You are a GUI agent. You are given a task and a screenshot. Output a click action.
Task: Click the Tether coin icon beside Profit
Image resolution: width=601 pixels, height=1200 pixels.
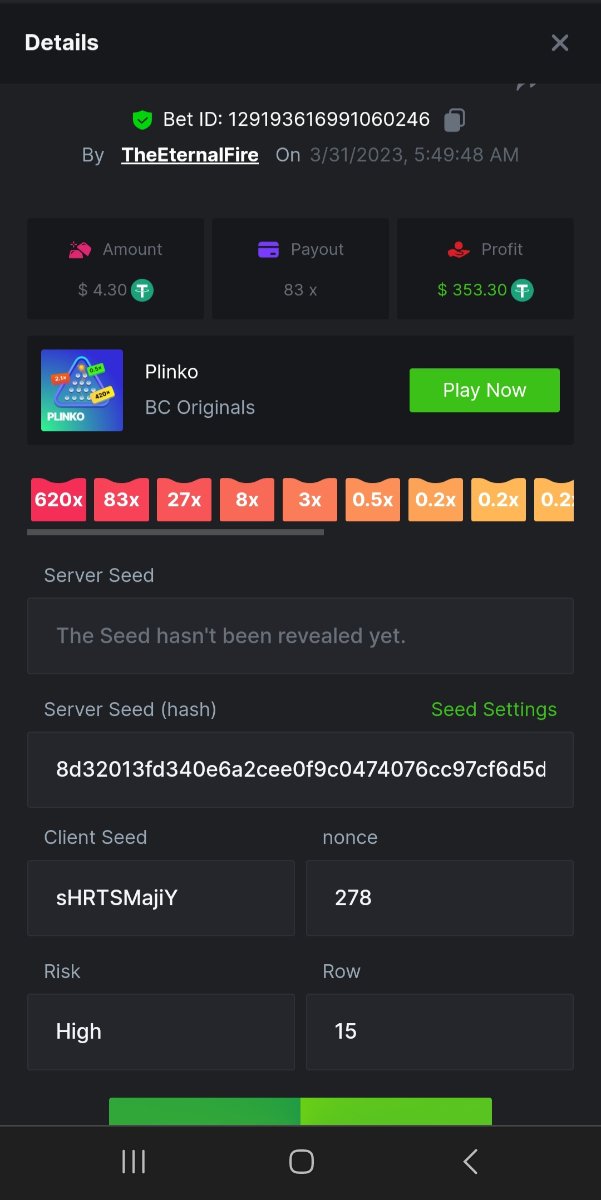pyautogui.click(x=522, y=290)
